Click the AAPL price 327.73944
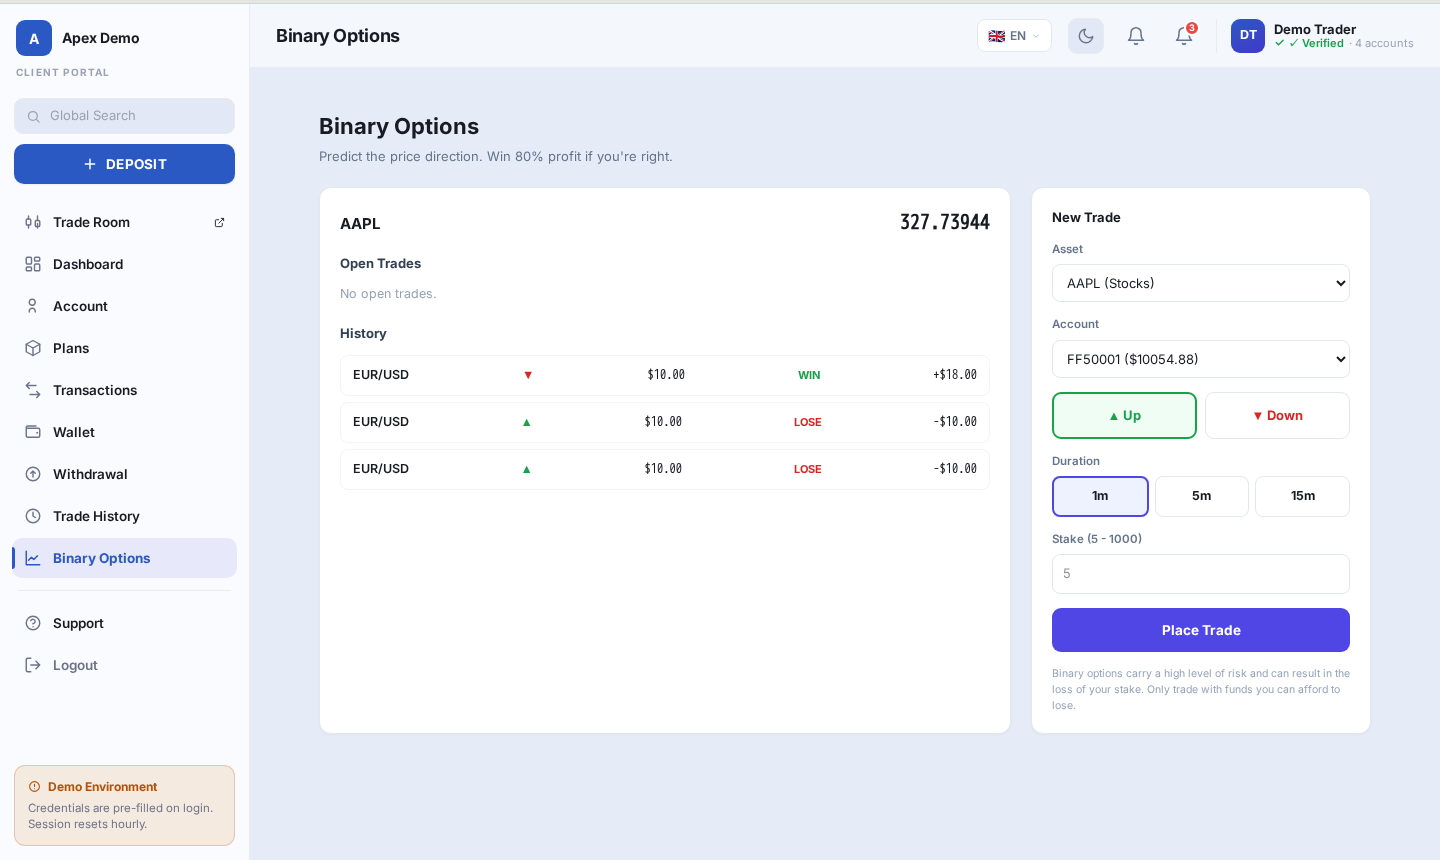Screen dimensions: 1440x860 coord(945,222)
